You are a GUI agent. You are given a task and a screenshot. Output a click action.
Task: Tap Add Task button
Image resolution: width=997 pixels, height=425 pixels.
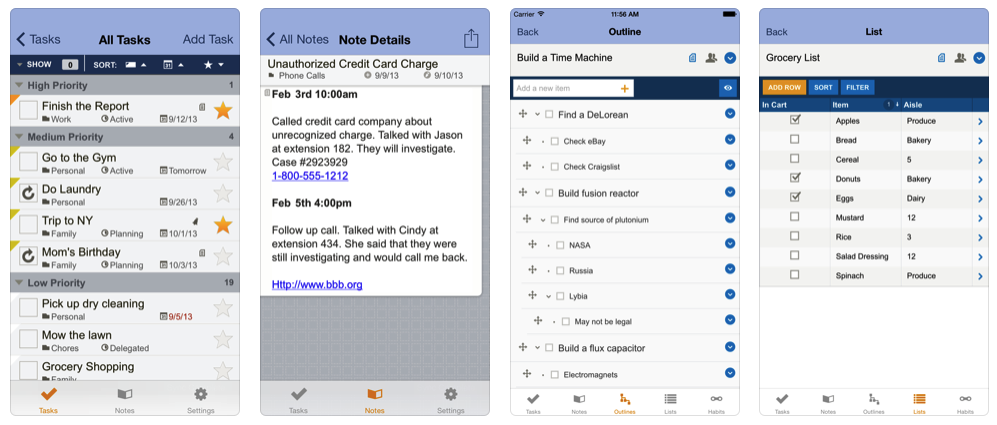point(208,39)
